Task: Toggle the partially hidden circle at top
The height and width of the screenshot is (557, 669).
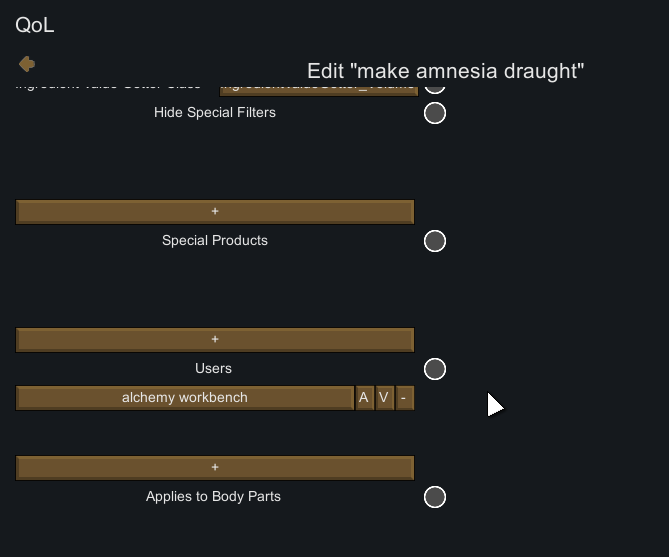Action: coord(435,89)
